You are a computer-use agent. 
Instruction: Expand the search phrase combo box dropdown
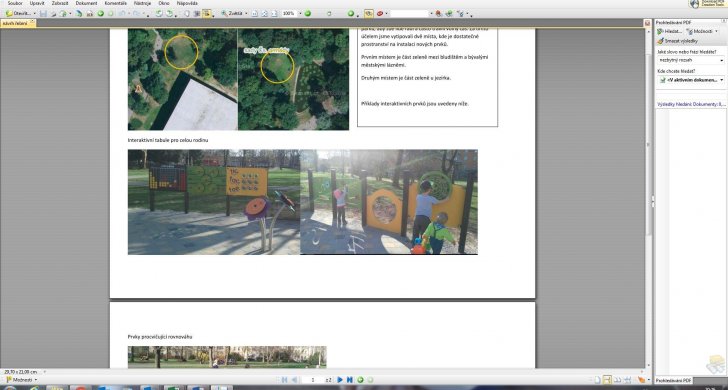[x=722, y=60]
